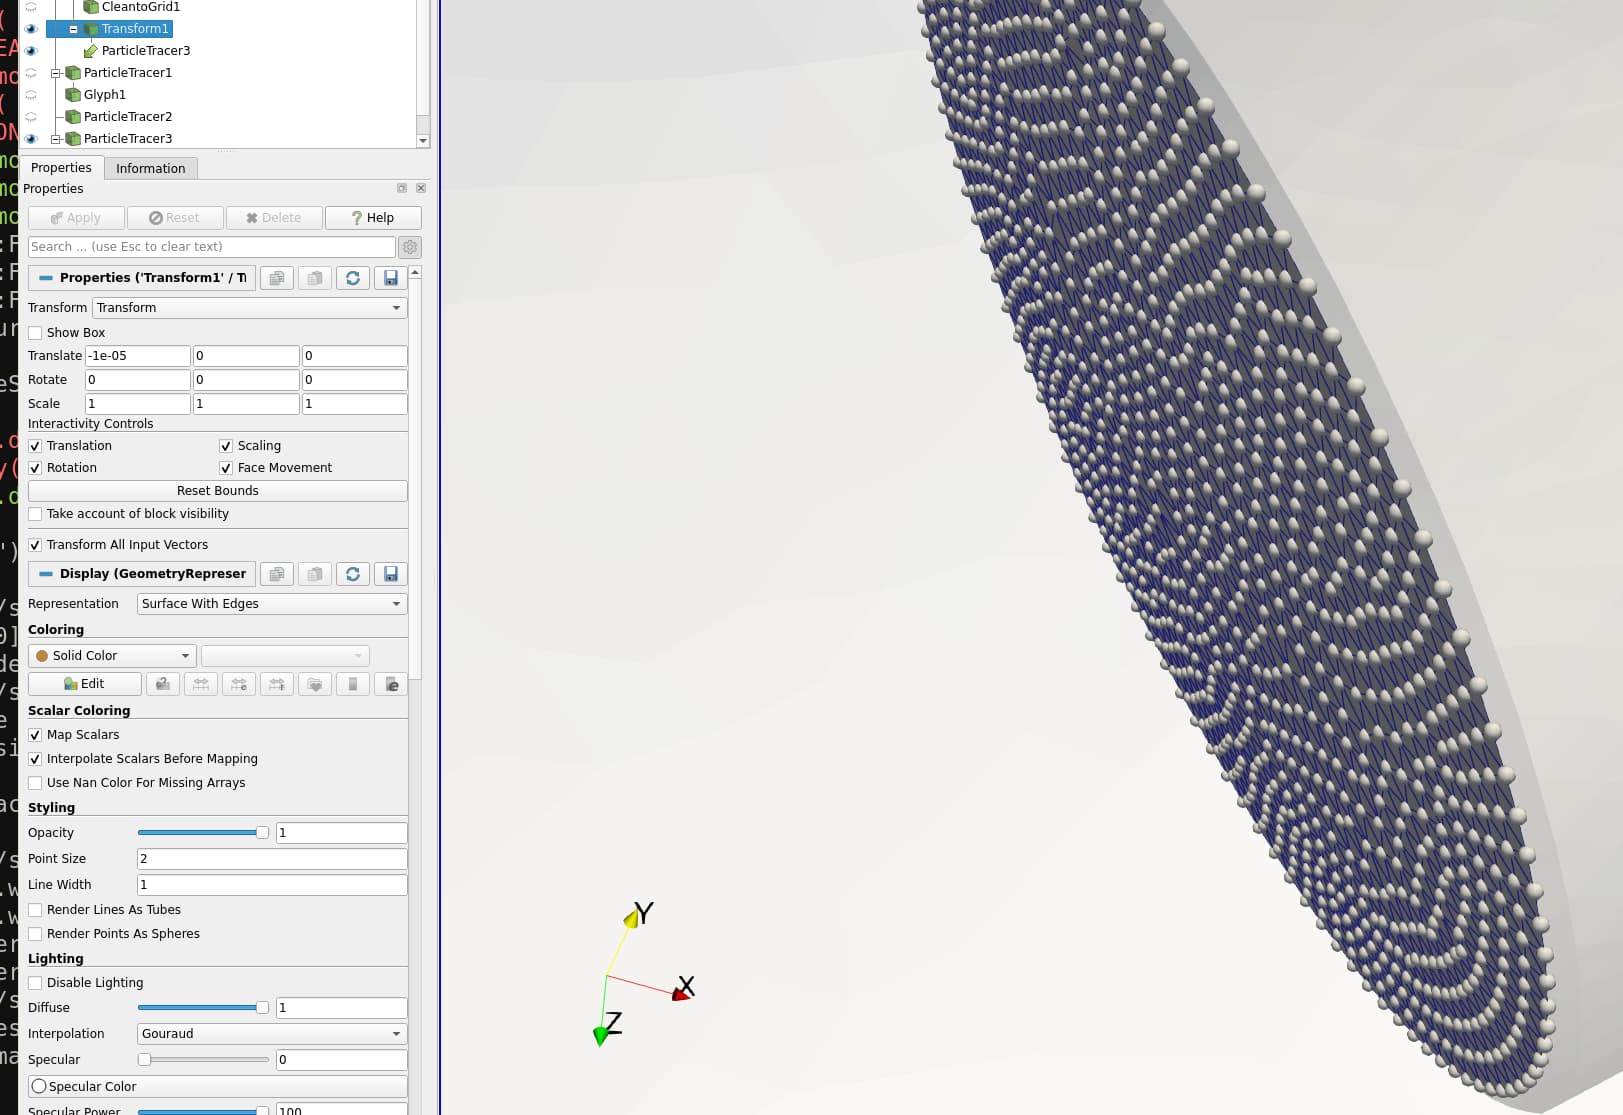Click the rescale to custom range icon

pyautogui.click(x=239, y=684)
